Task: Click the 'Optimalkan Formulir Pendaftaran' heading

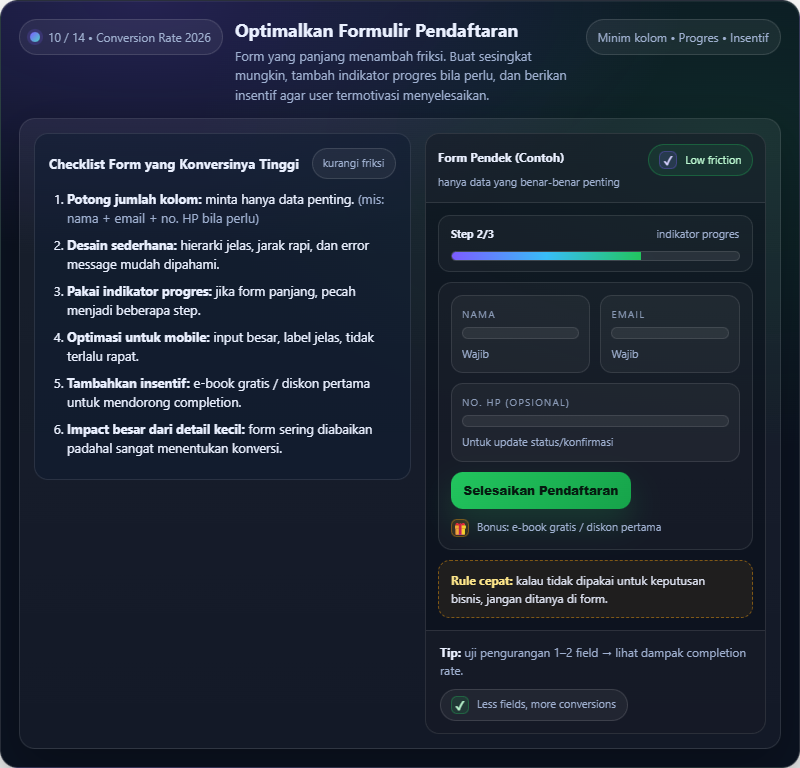Action: coord(376,31)
